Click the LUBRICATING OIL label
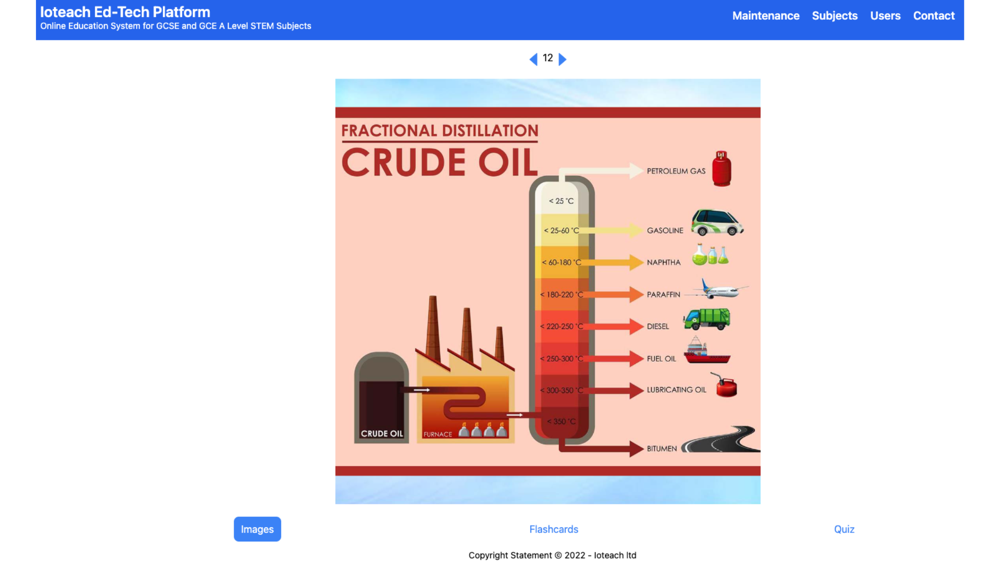Image resolution: width=1000 pixels, height=563 pixels. (x=676, y=390)
